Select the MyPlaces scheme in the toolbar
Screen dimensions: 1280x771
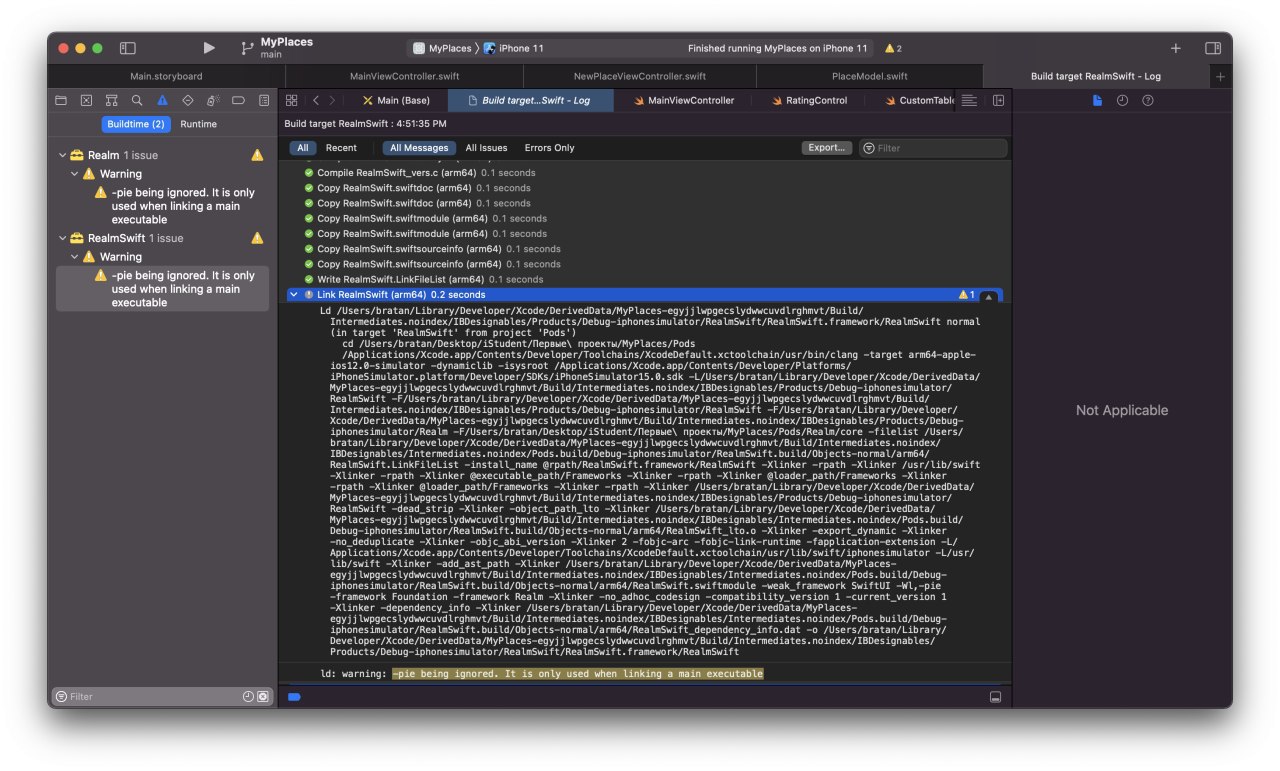(443, 48)
